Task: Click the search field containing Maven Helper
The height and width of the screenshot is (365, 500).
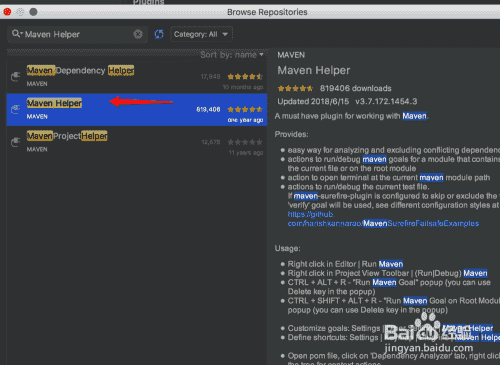Action: 77,34
